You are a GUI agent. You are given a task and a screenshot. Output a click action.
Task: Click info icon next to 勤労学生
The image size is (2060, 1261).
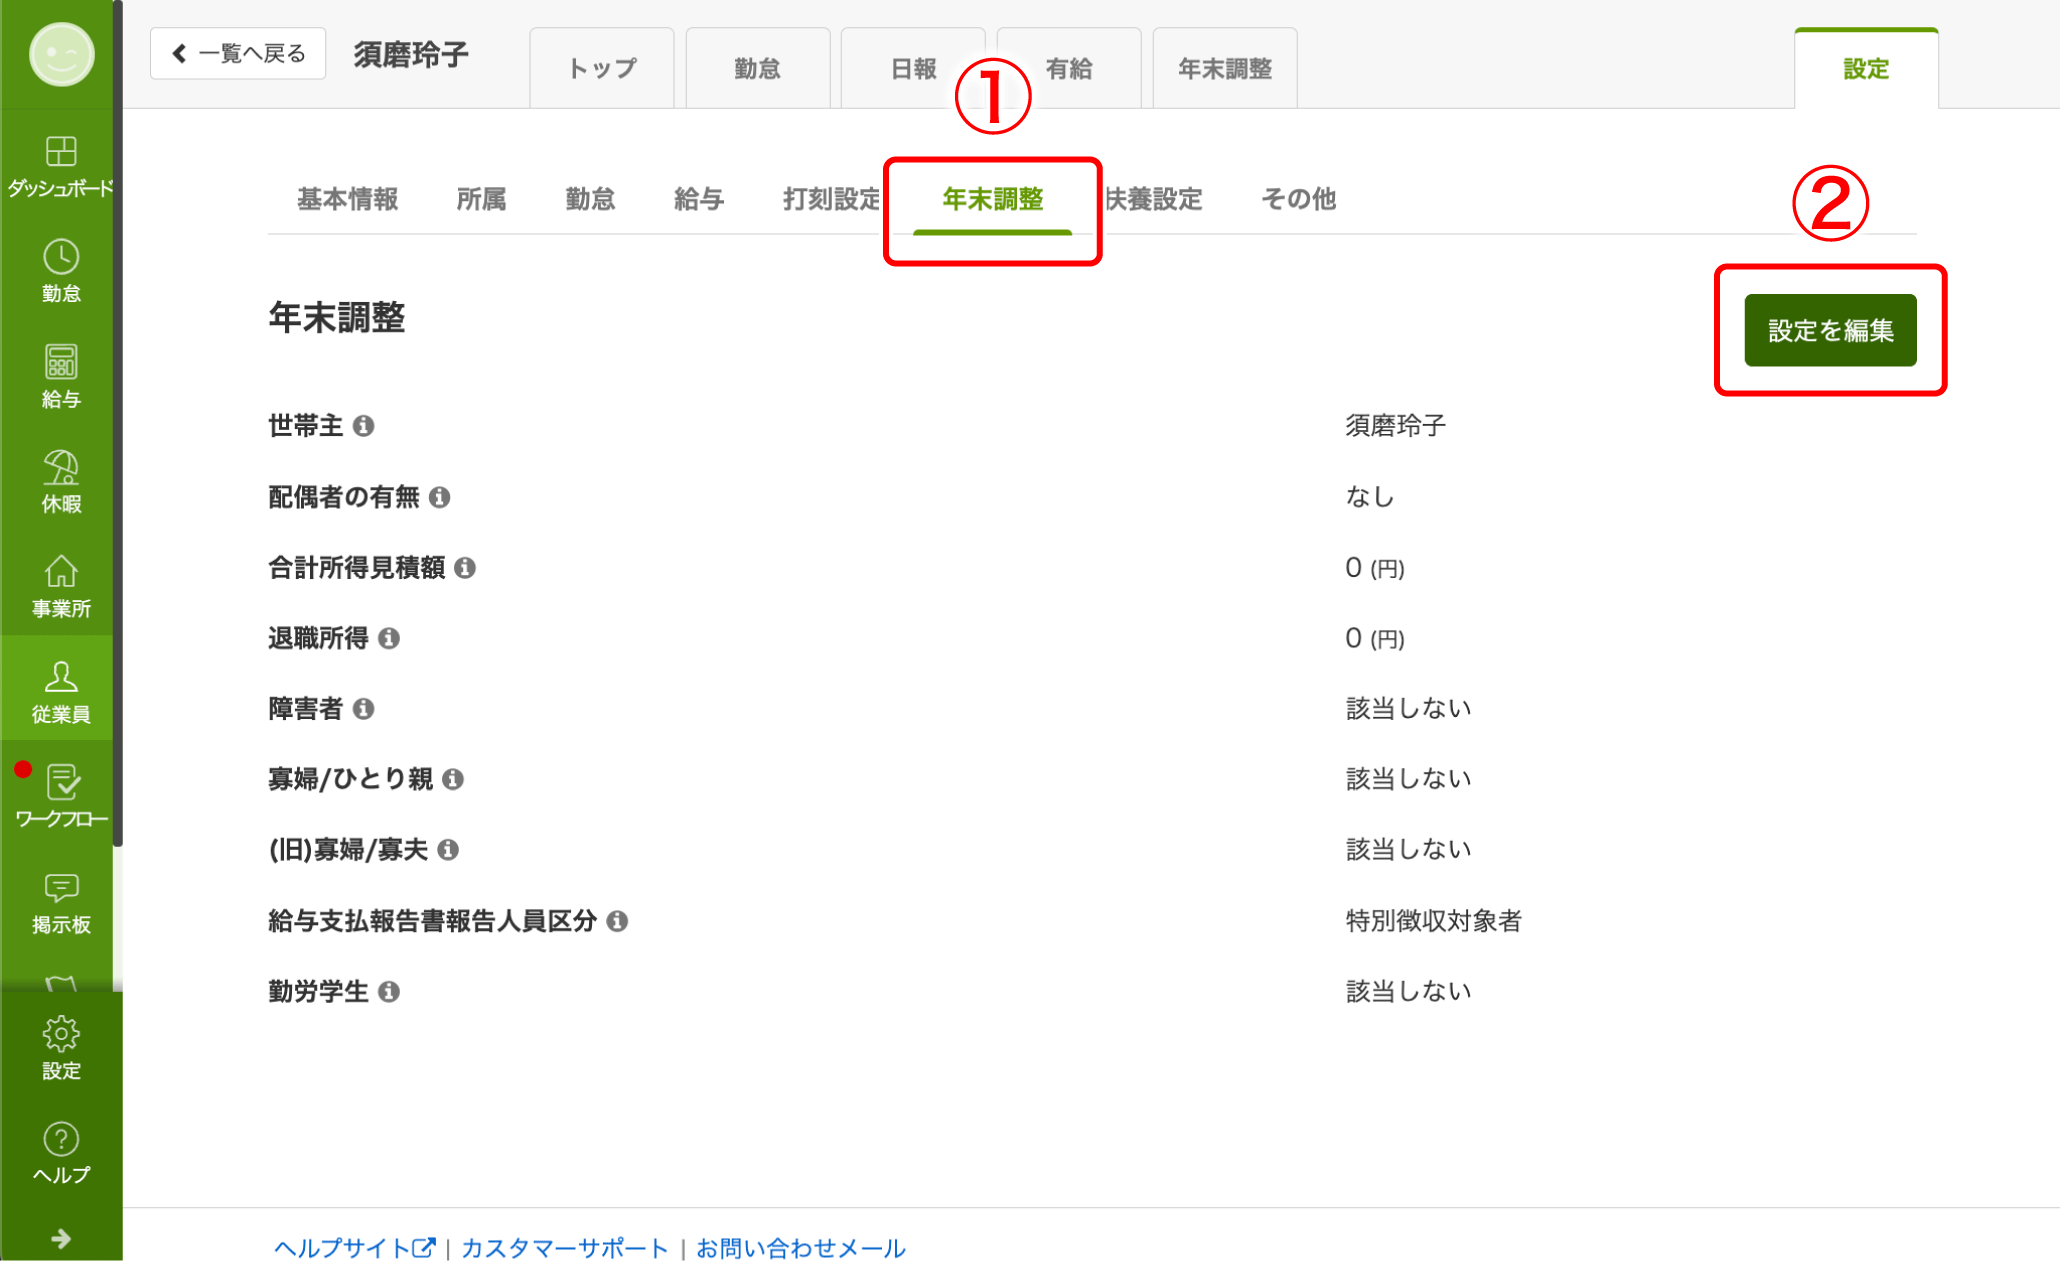point(389,992)
